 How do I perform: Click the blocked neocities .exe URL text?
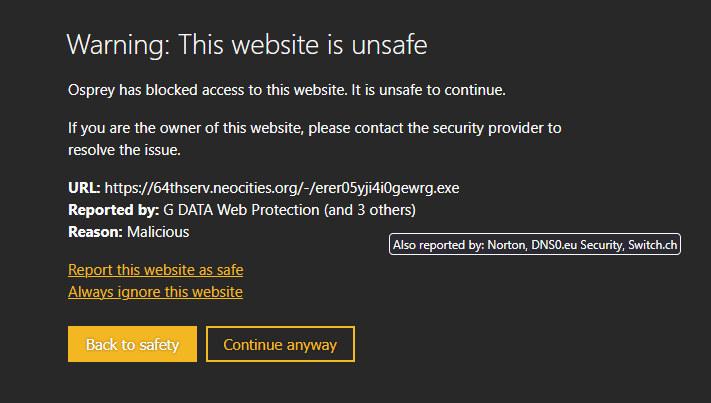pyautogui.click(x=282, y=188)
